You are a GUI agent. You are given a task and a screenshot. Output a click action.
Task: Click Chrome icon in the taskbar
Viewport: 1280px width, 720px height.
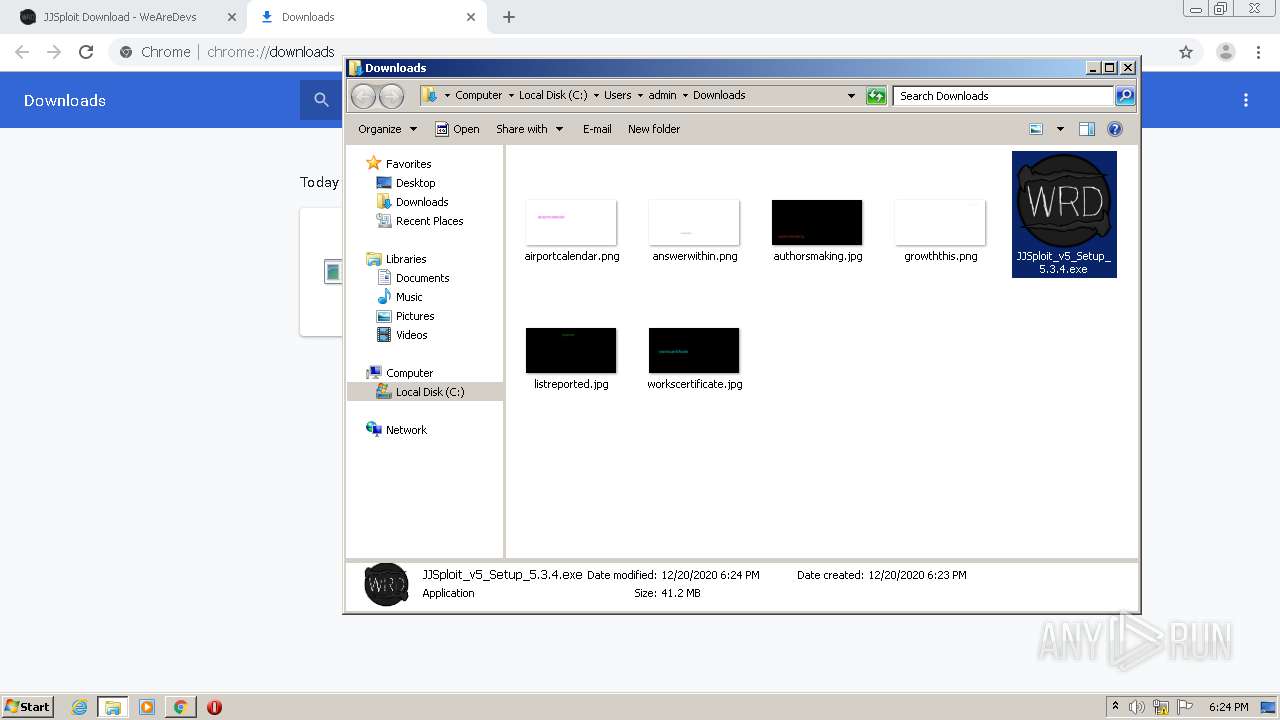tap(180, 707)
